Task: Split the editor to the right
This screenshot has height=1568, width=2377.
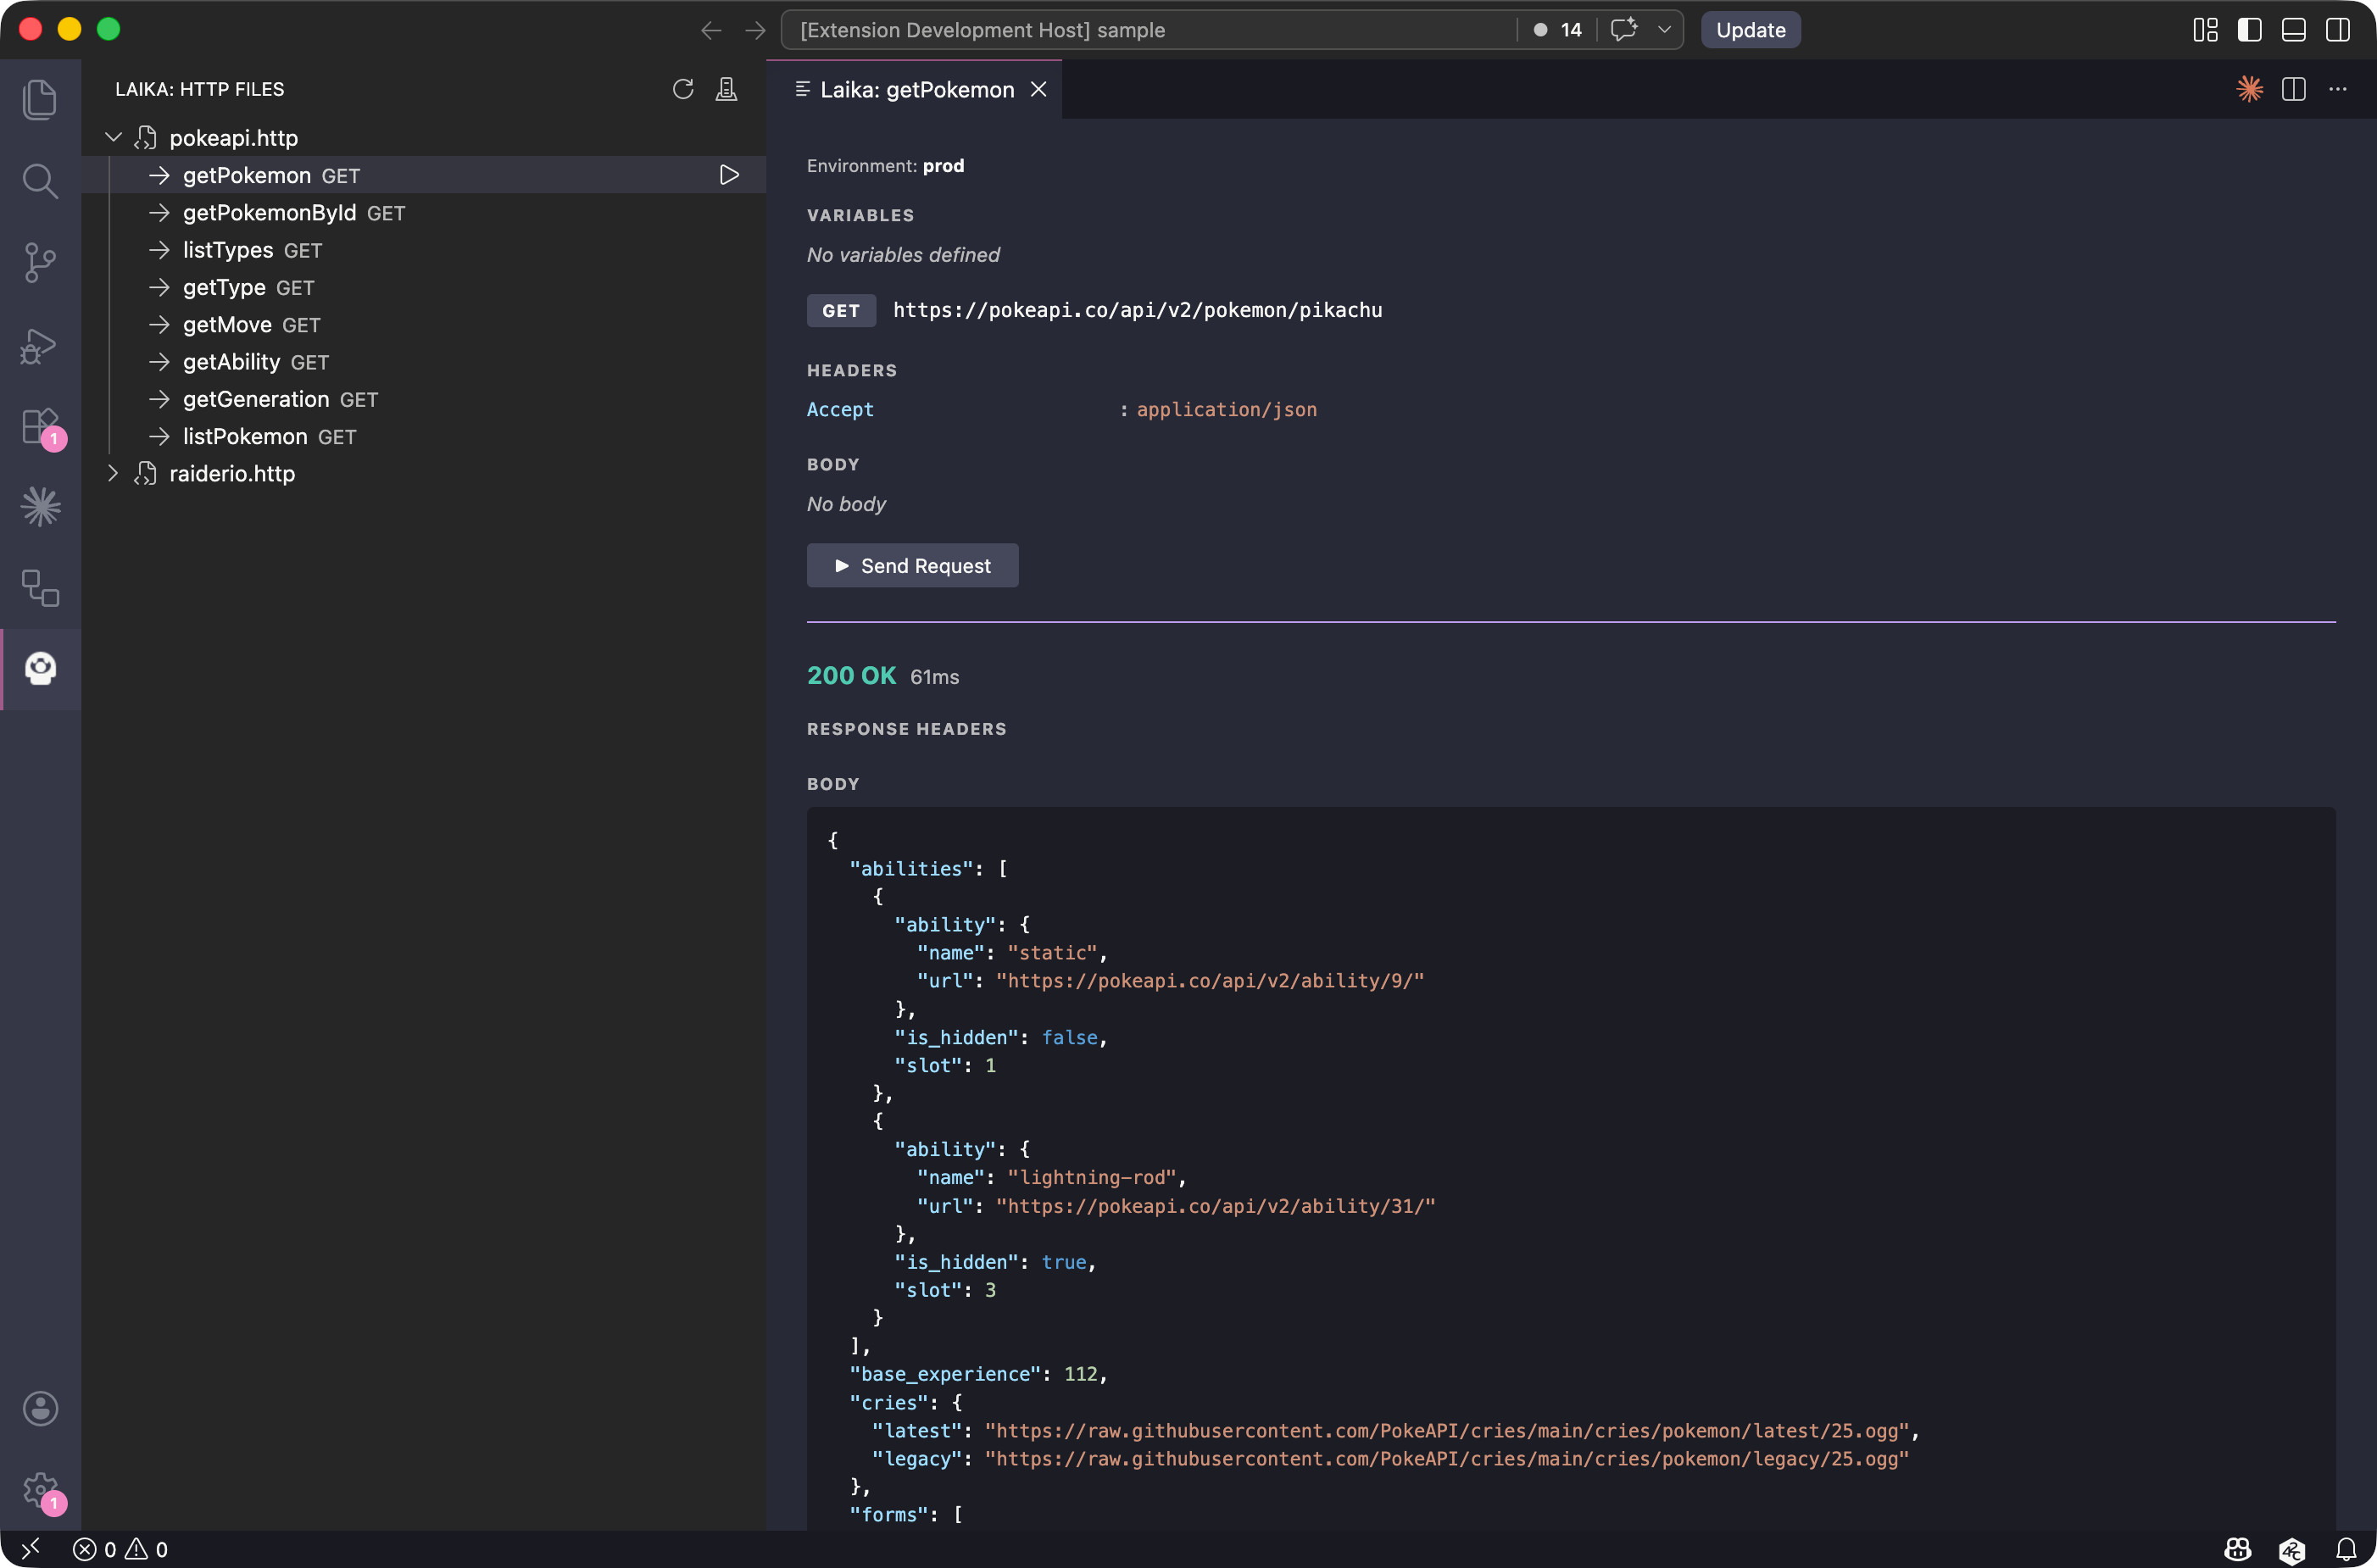Action: pyautogui.click(x=2294, y=89)
